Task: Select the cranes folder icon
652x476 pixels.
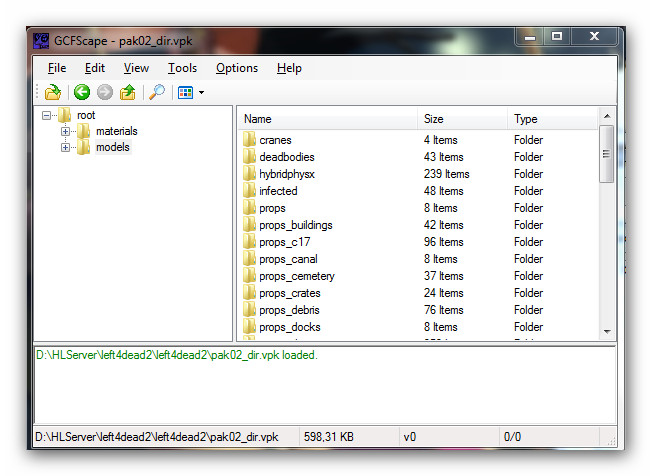Action: 249,140
